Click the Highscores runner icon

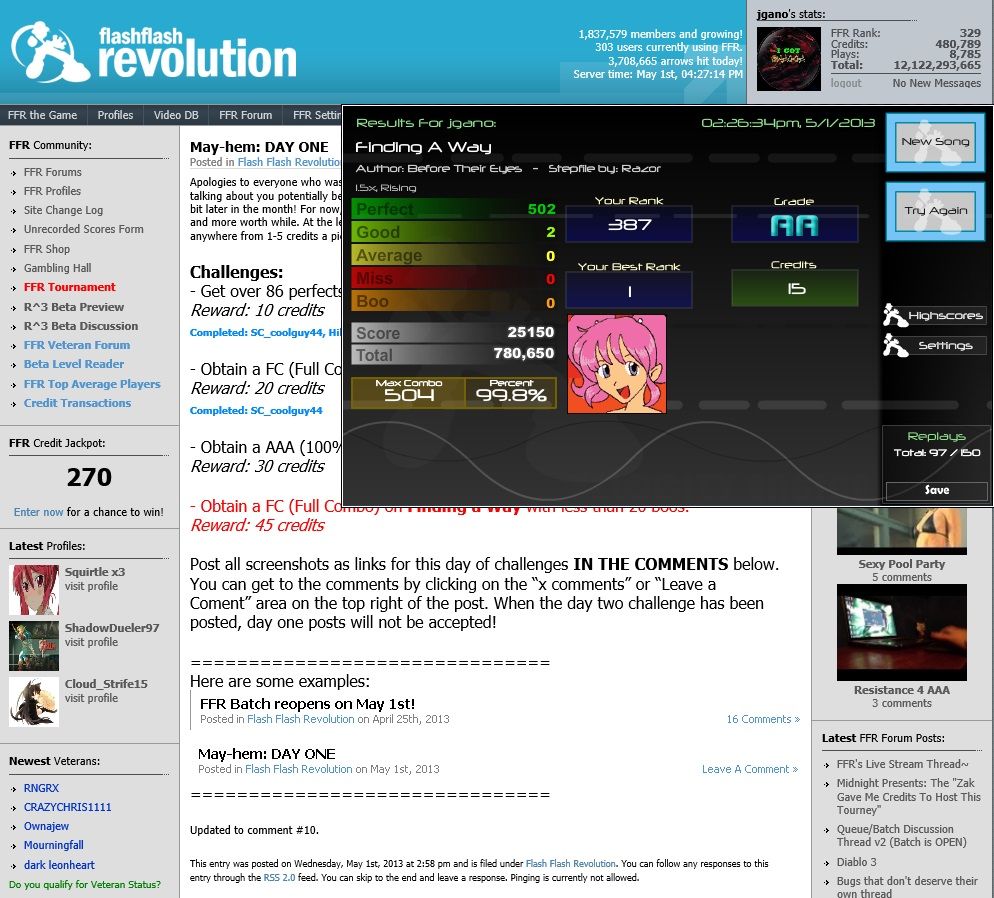click(895, 316)
